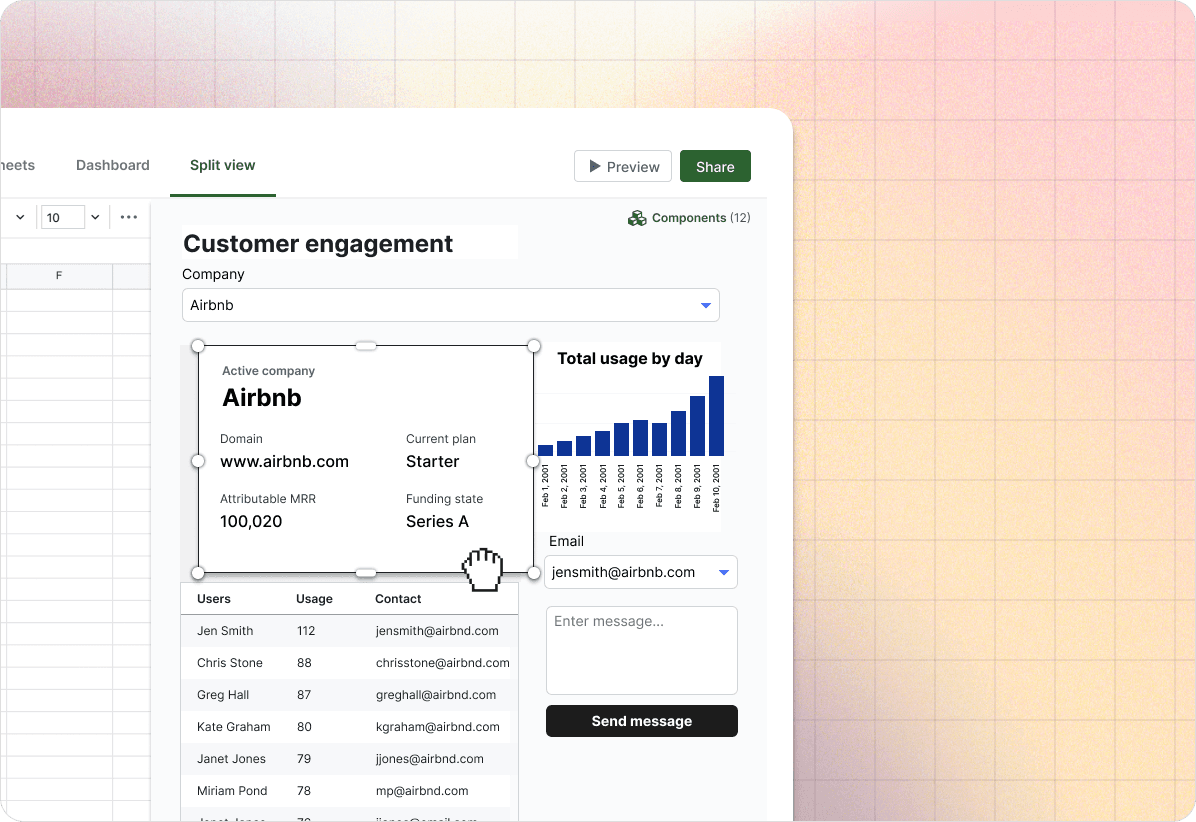Click the Total usage by day chart title

tap(629, 358)
